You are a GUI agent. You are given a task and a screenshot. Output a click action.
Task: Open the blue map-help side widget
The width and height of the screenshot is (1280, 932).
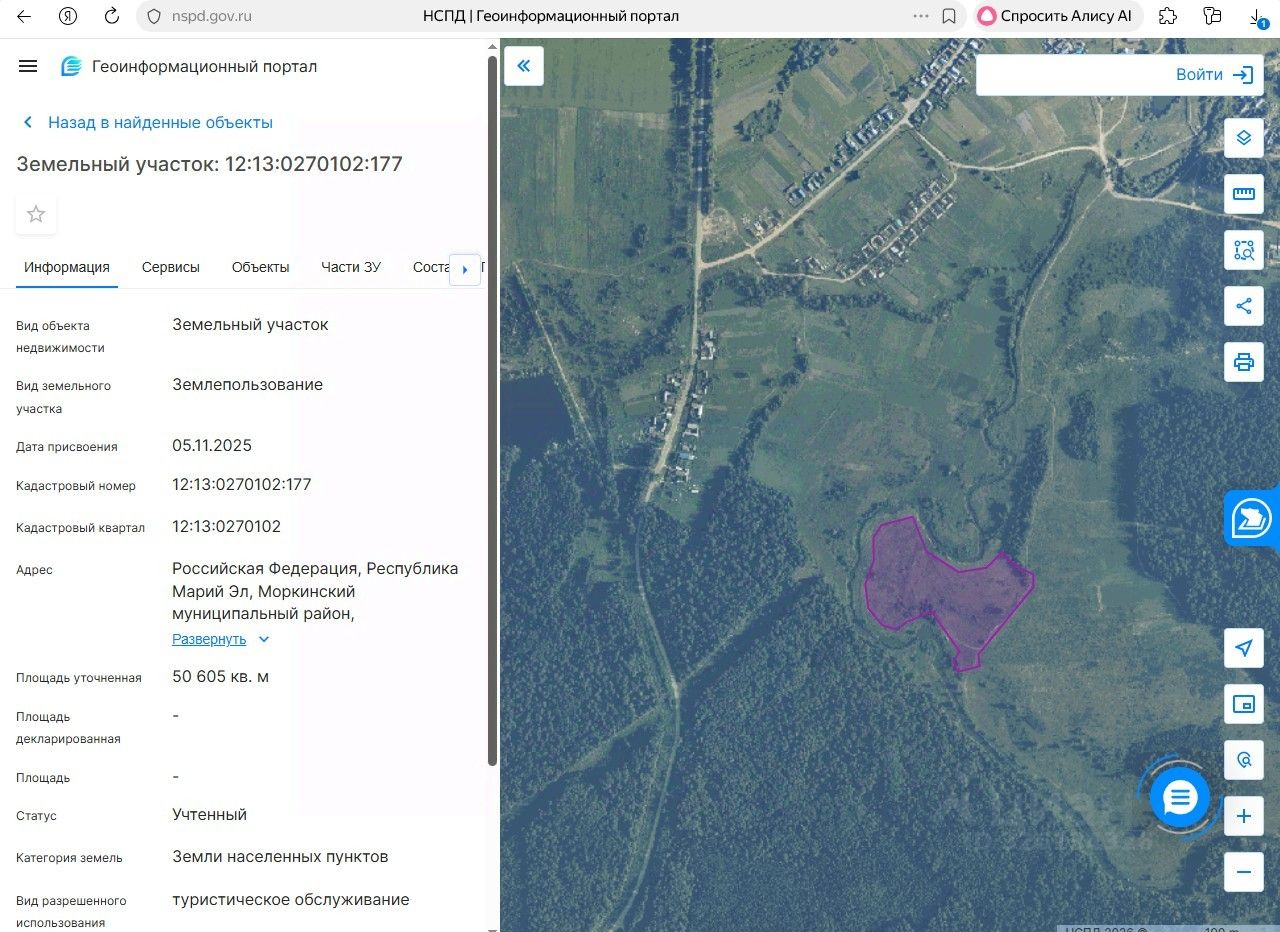tap(1252, 518)
